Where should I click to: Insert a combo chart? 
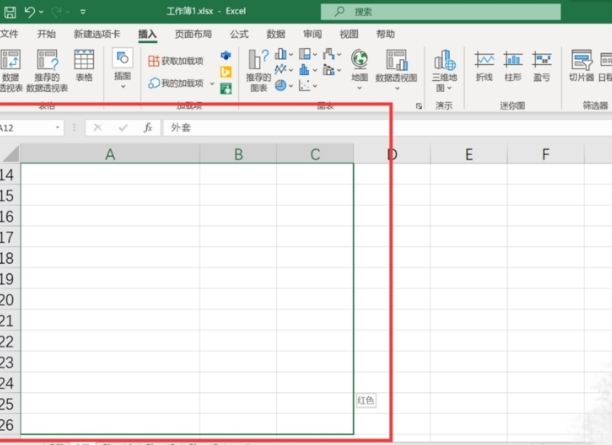pos(332,70)
